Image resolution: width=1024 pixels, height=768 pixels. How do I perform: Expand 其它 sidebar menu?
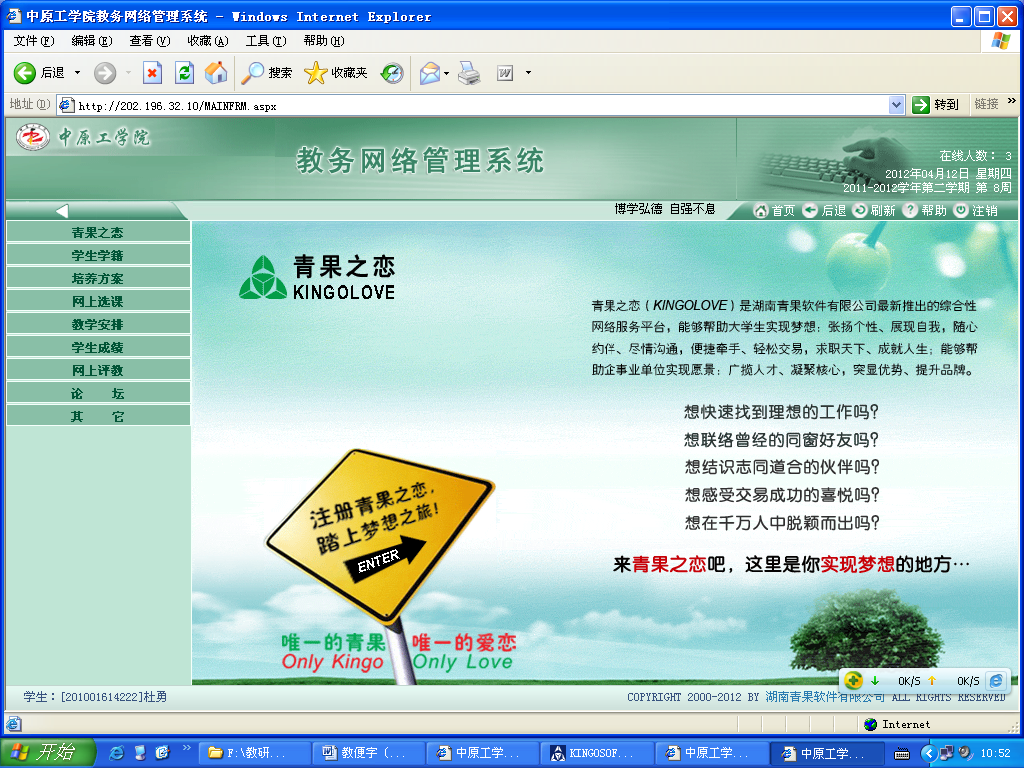click(98, 415)
